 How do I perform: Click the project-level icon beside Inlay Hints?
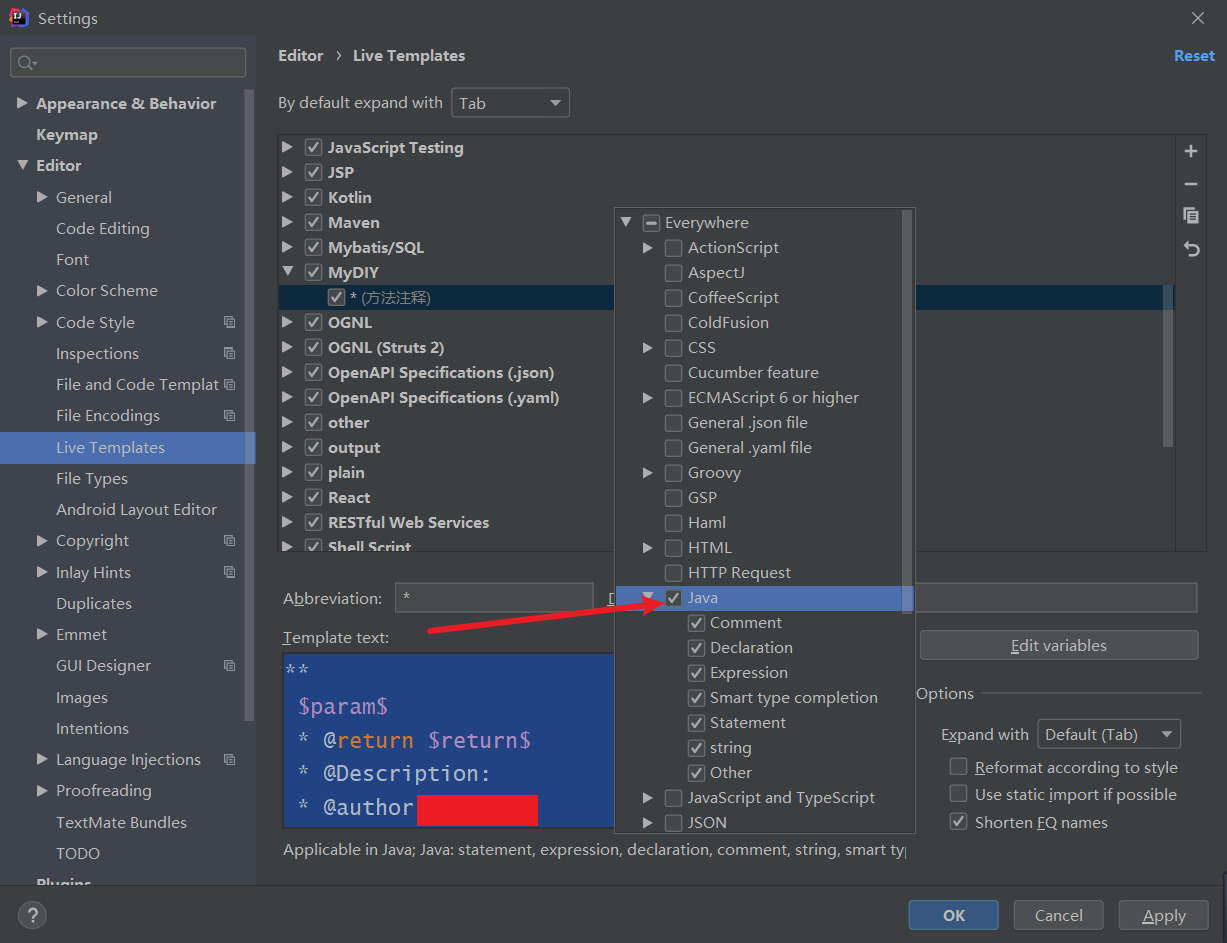coord(230,572)
